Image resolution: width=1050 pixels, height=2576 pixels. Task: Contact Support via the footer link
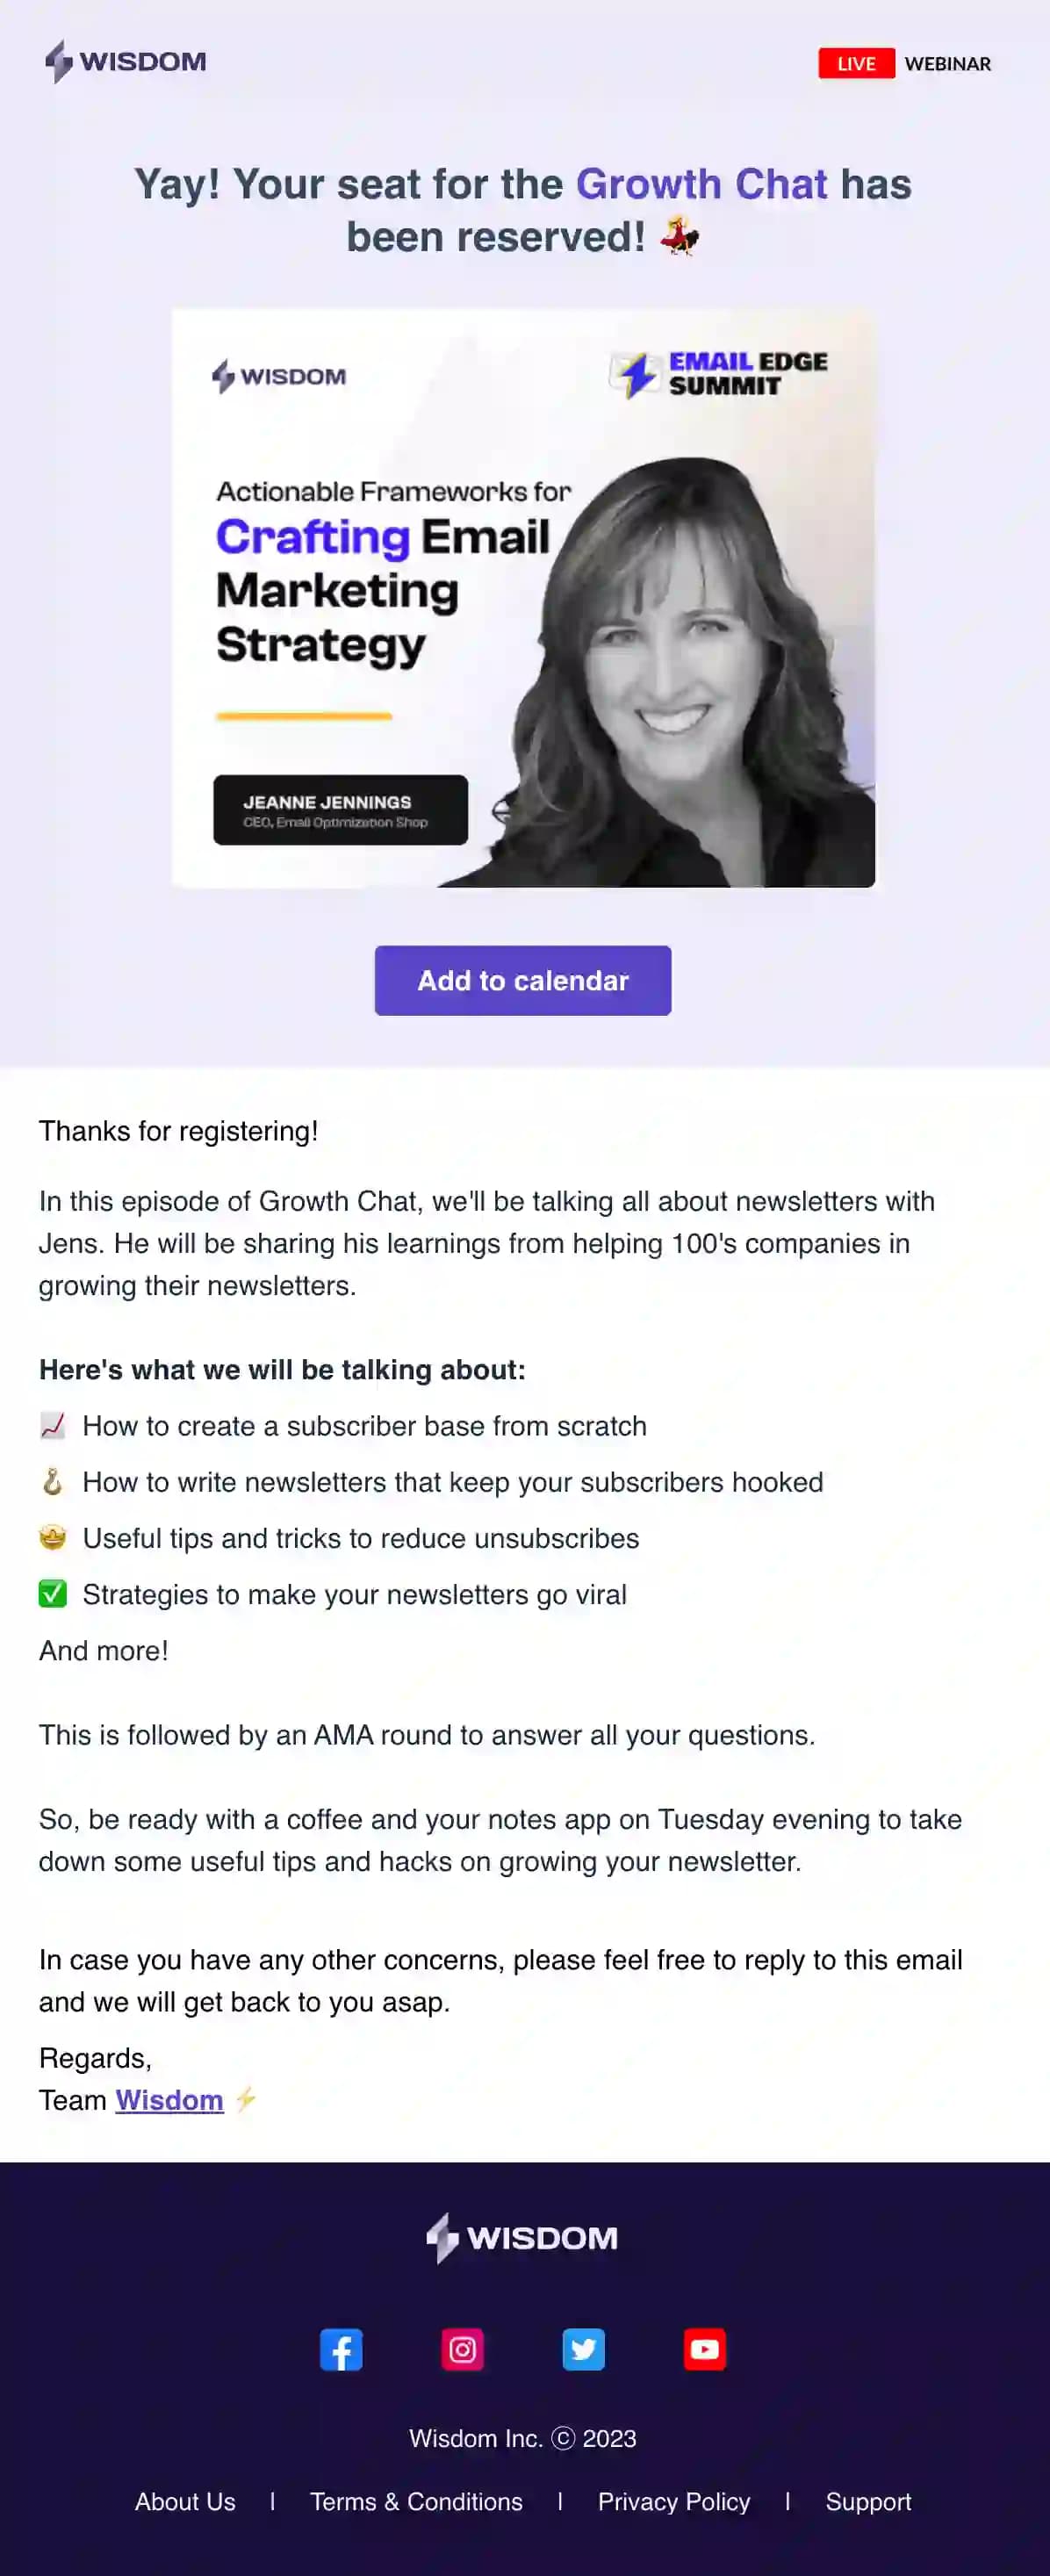click(868, 2502)
